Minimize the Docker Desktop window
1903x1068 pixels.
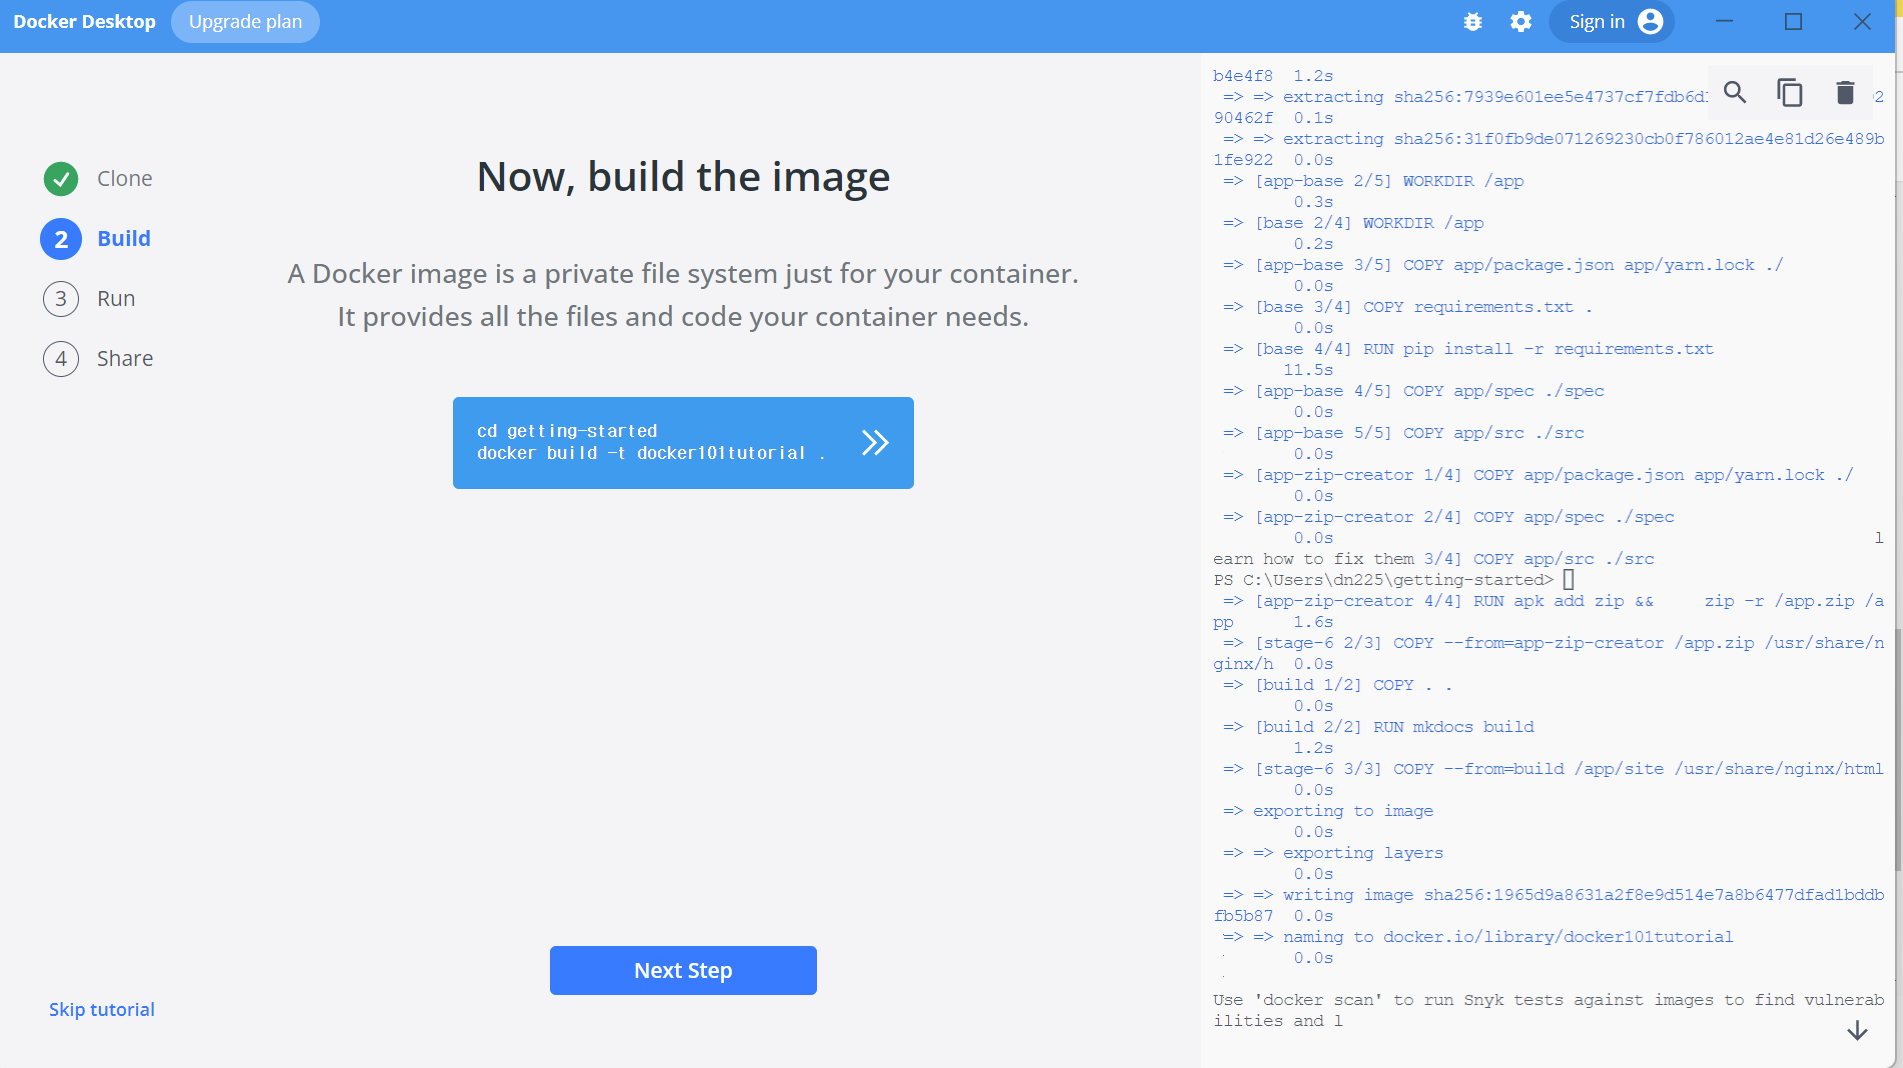[x=1724, y=22]
